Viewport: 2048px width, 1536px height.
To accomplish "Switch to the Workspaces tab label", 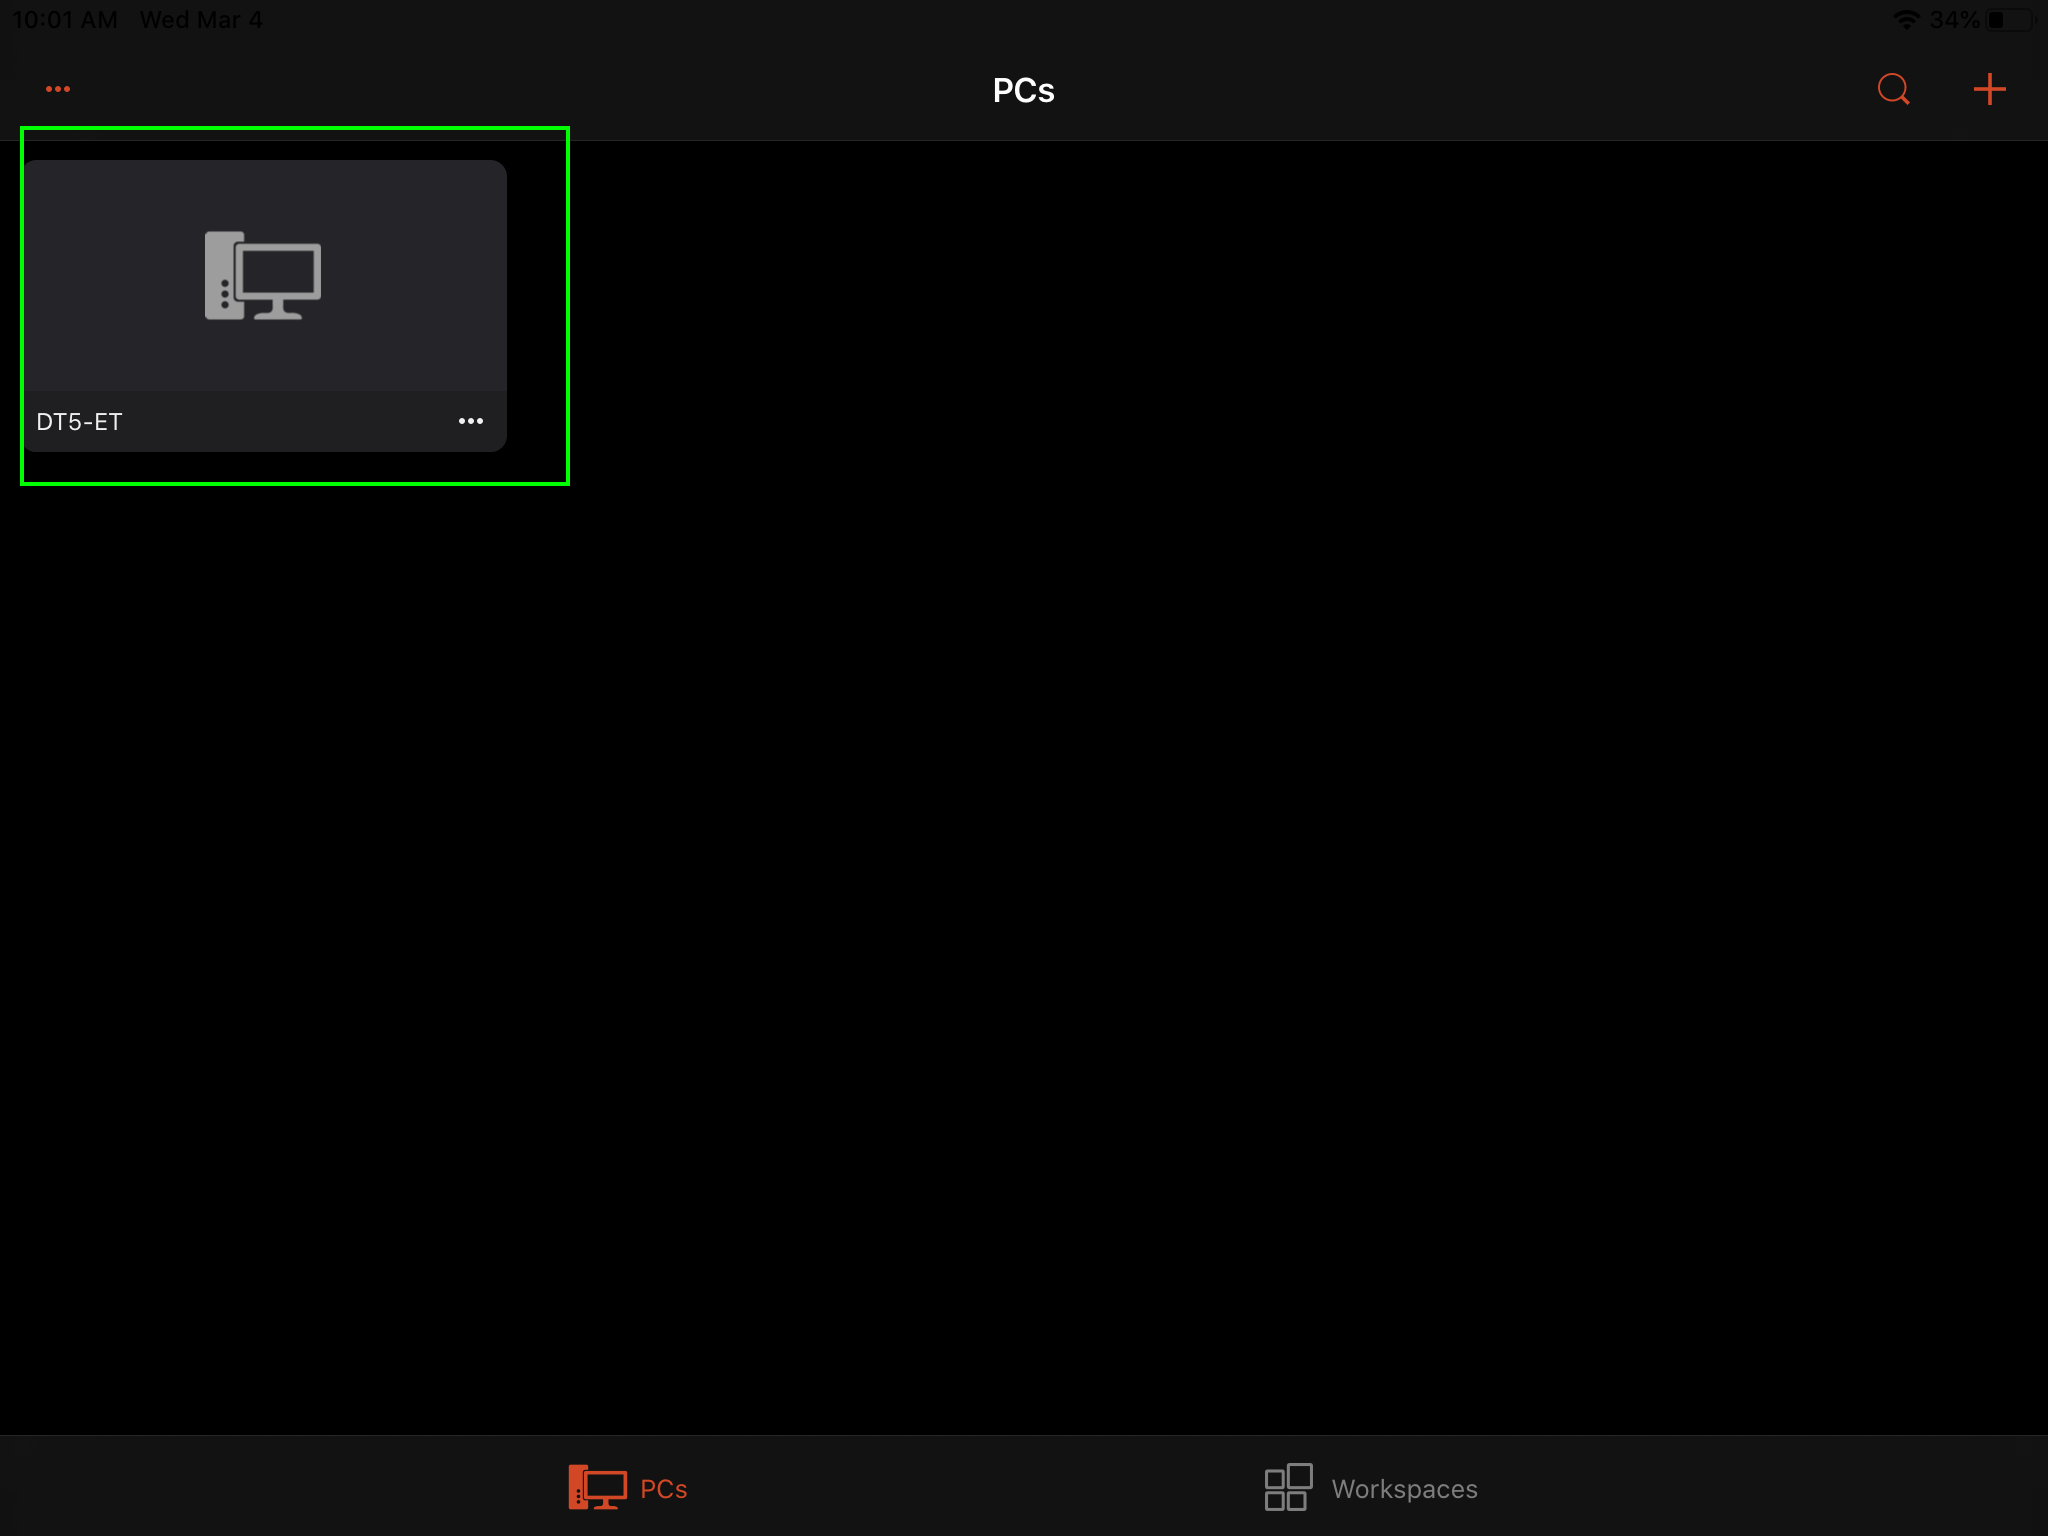I will (x=1404, y=1489).
